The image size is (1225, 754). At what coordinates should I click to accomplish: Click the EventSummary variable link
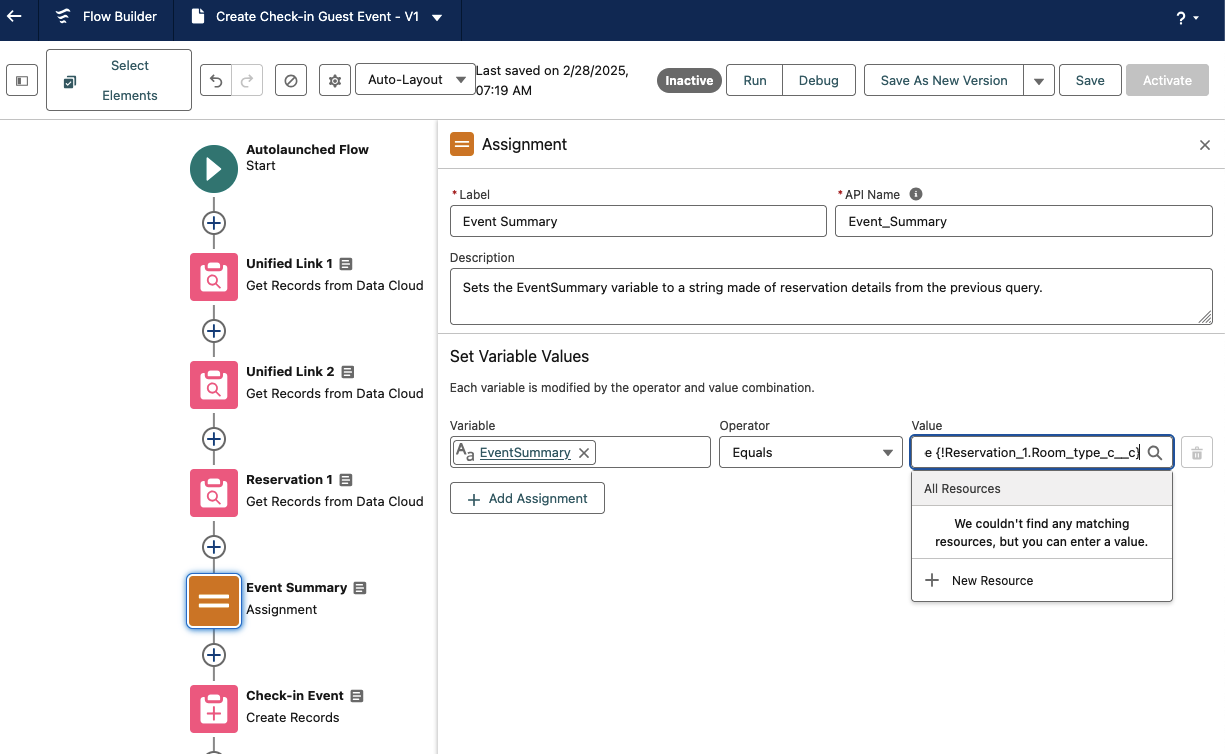(x=525, y=453)
